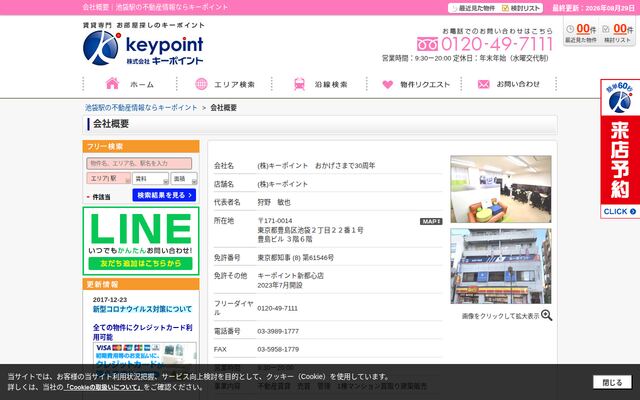Image resolution: width=640 pixels, height=400 pixels.
Task: Open お問い合わせ menu item
Action: pyautogui.click(x=518, y=84)
